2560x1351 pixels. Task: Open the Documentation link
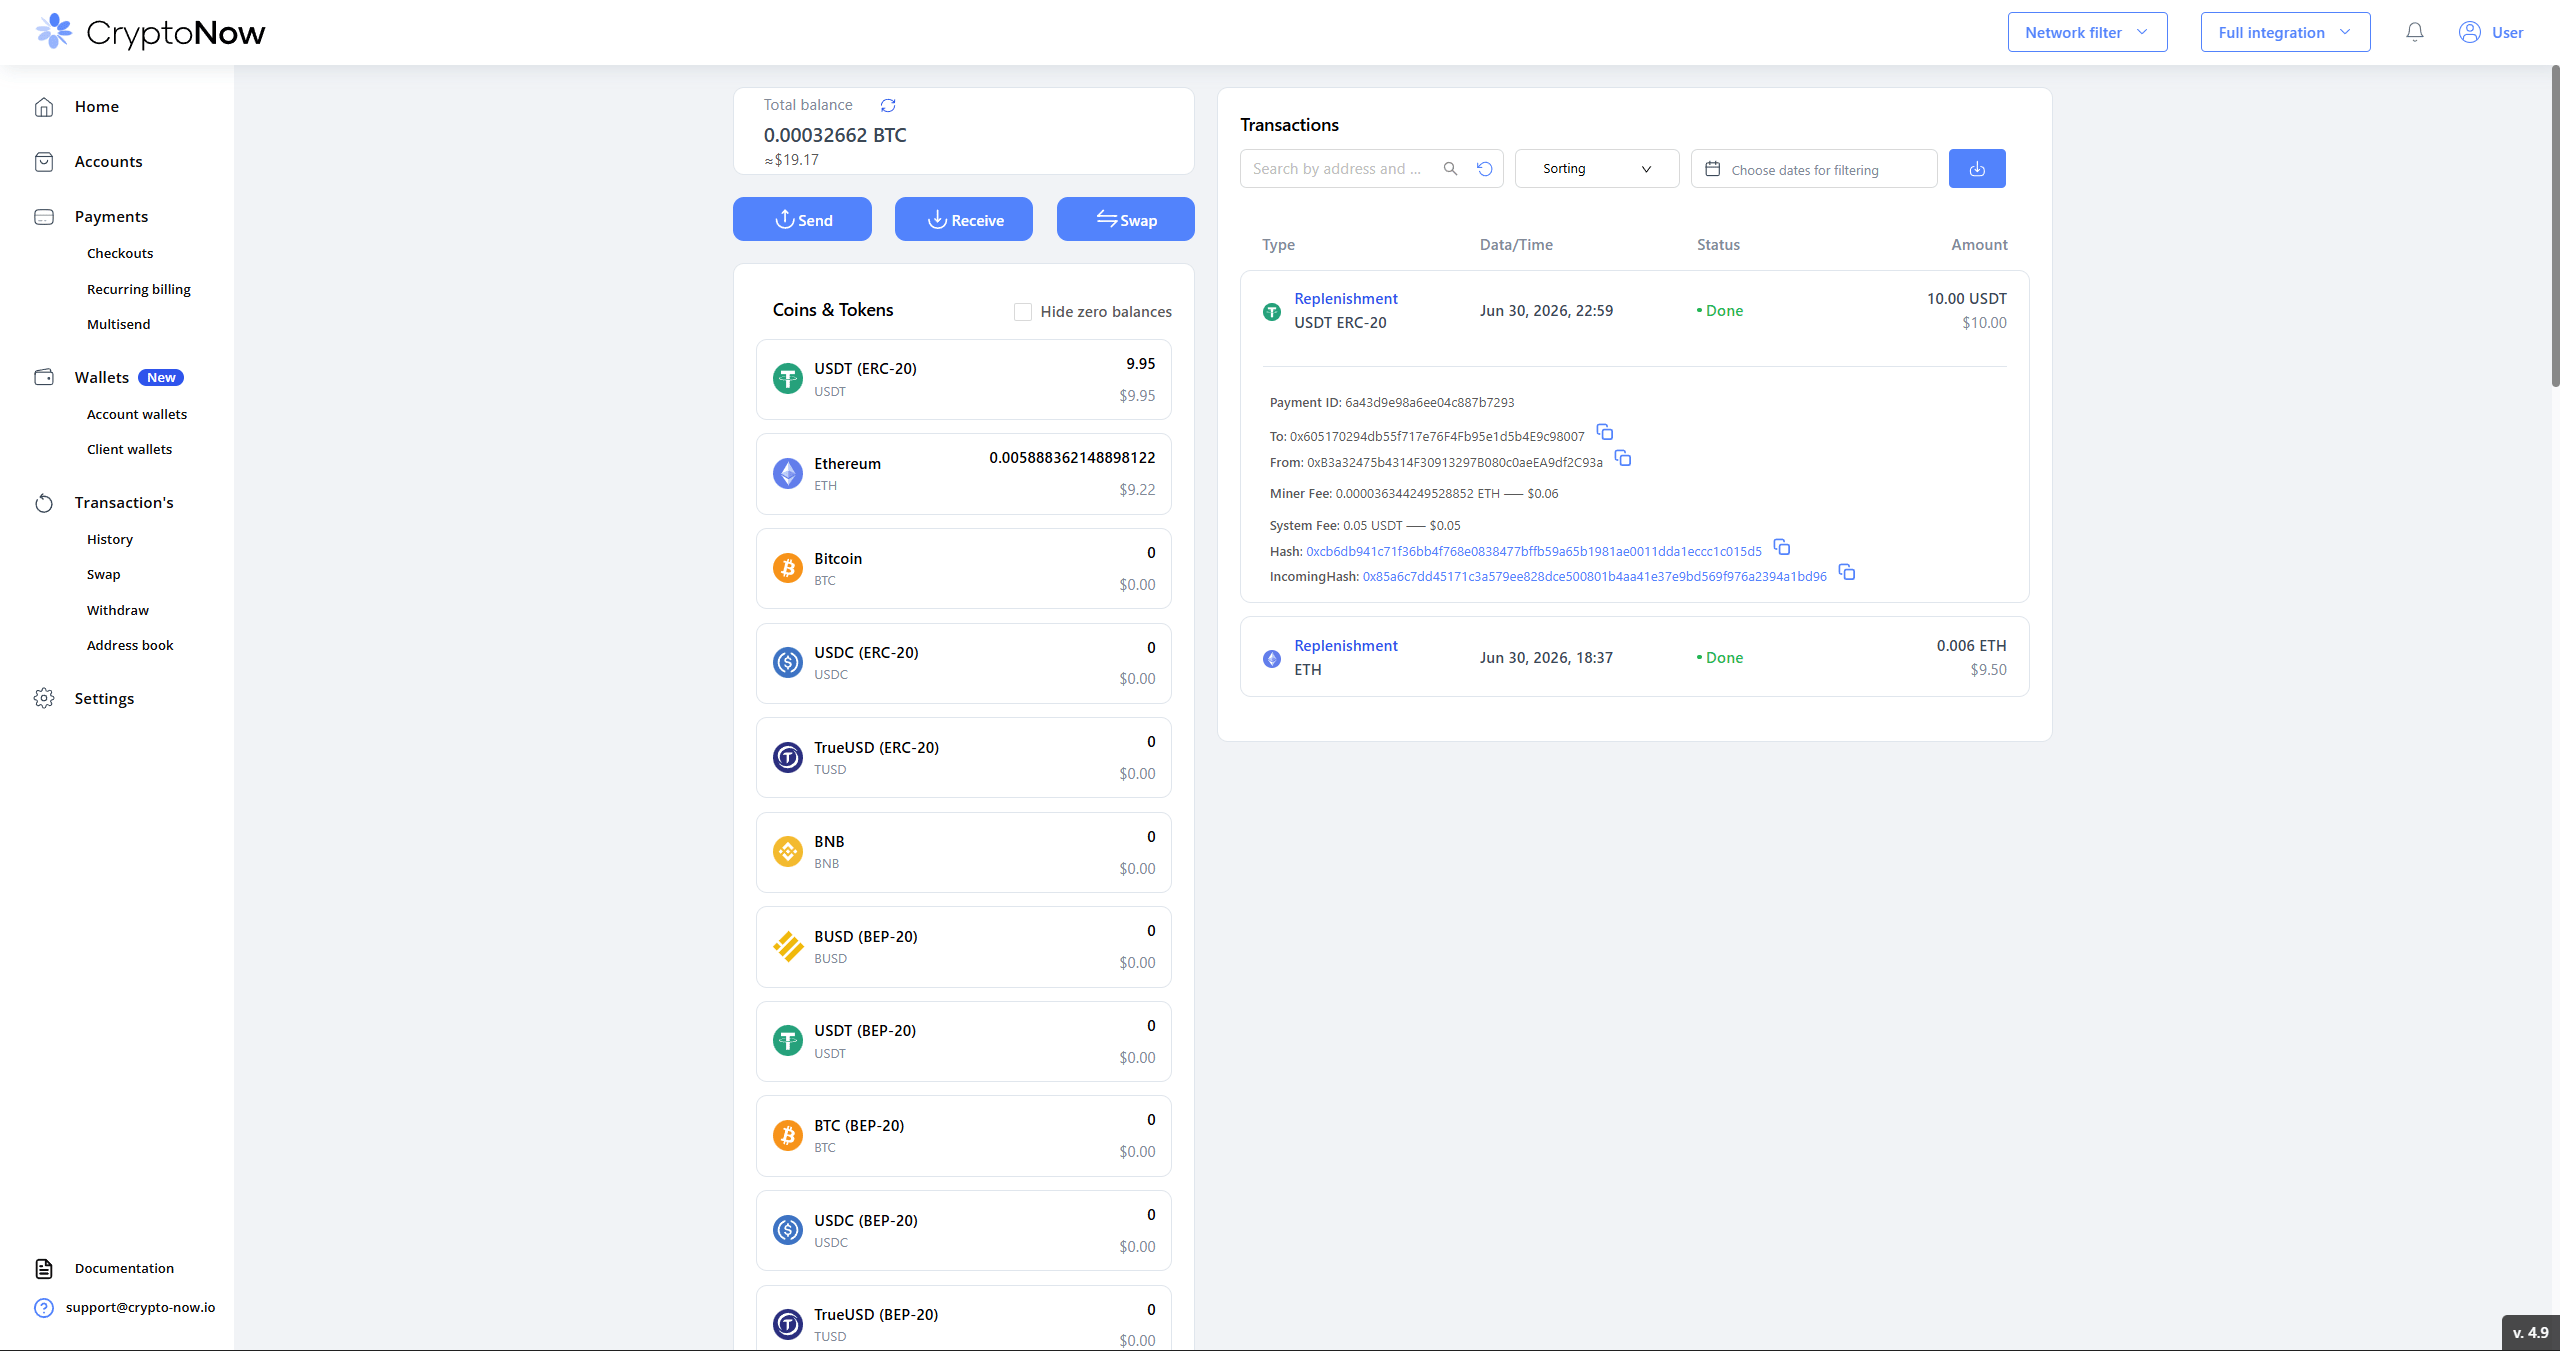124,1269
